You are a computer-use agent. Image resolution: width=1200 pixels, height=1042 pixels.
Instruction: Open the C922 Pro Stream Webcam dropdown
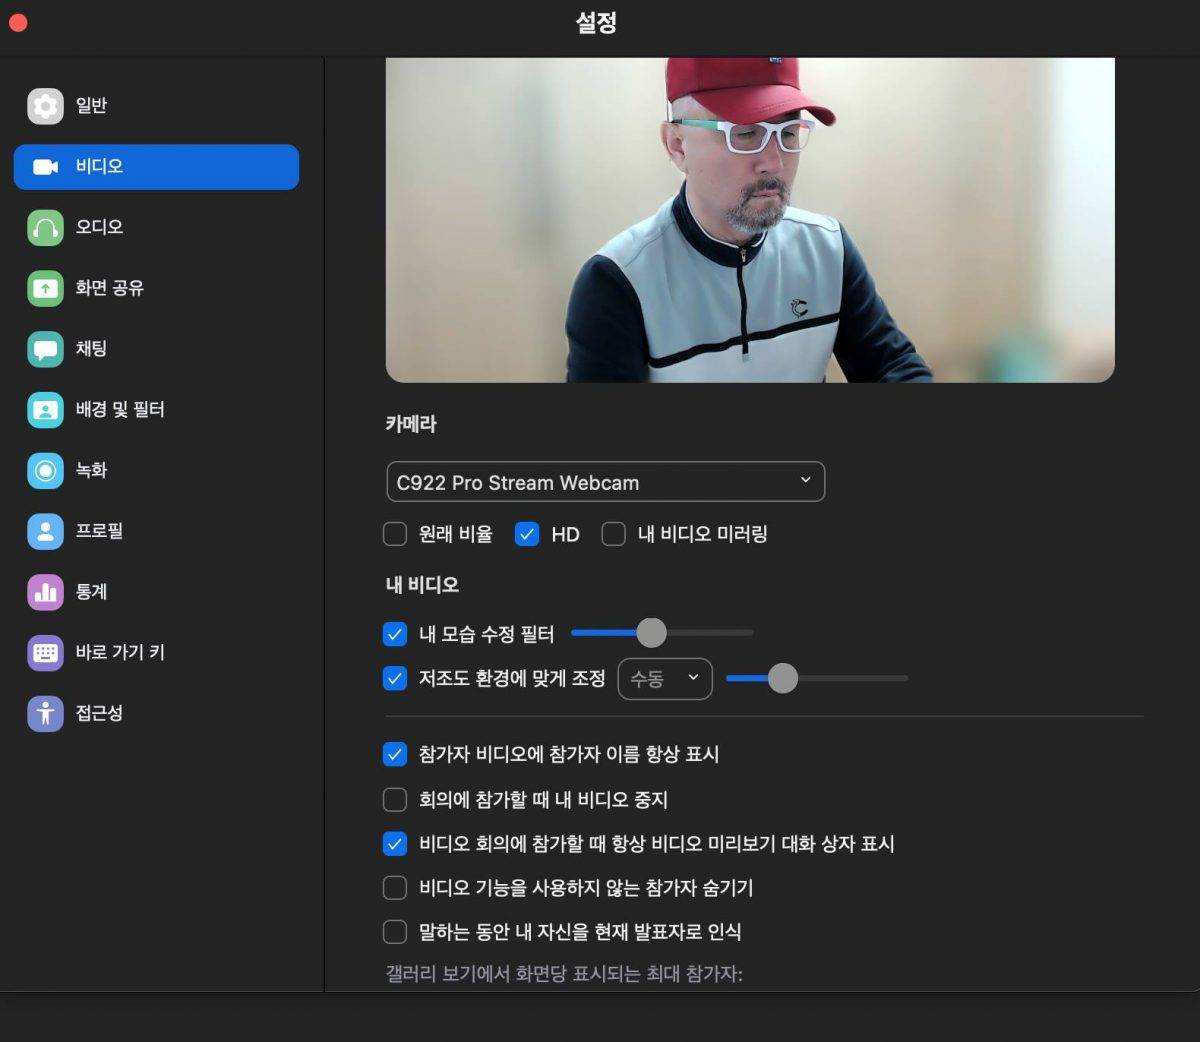pos(605,482)
